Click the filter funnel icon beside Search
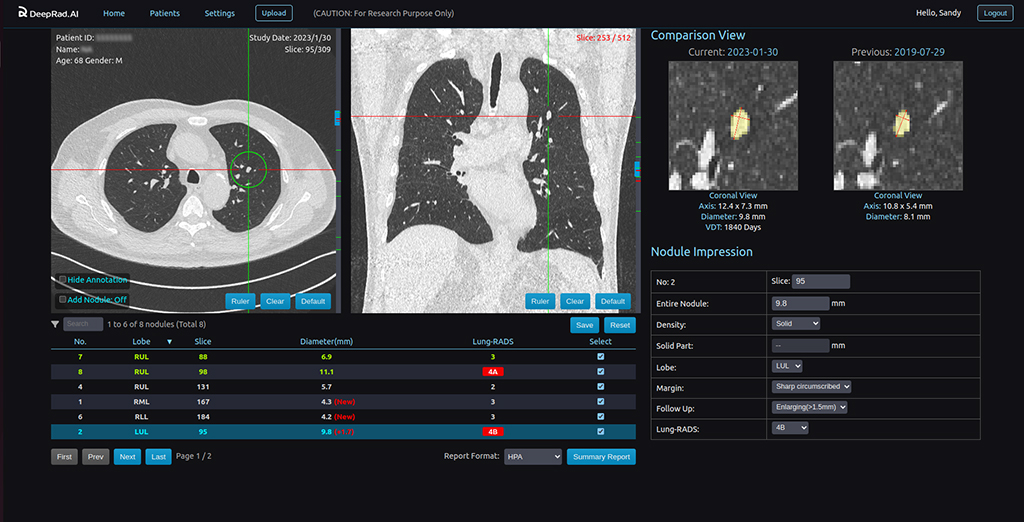 coord(55,324)
